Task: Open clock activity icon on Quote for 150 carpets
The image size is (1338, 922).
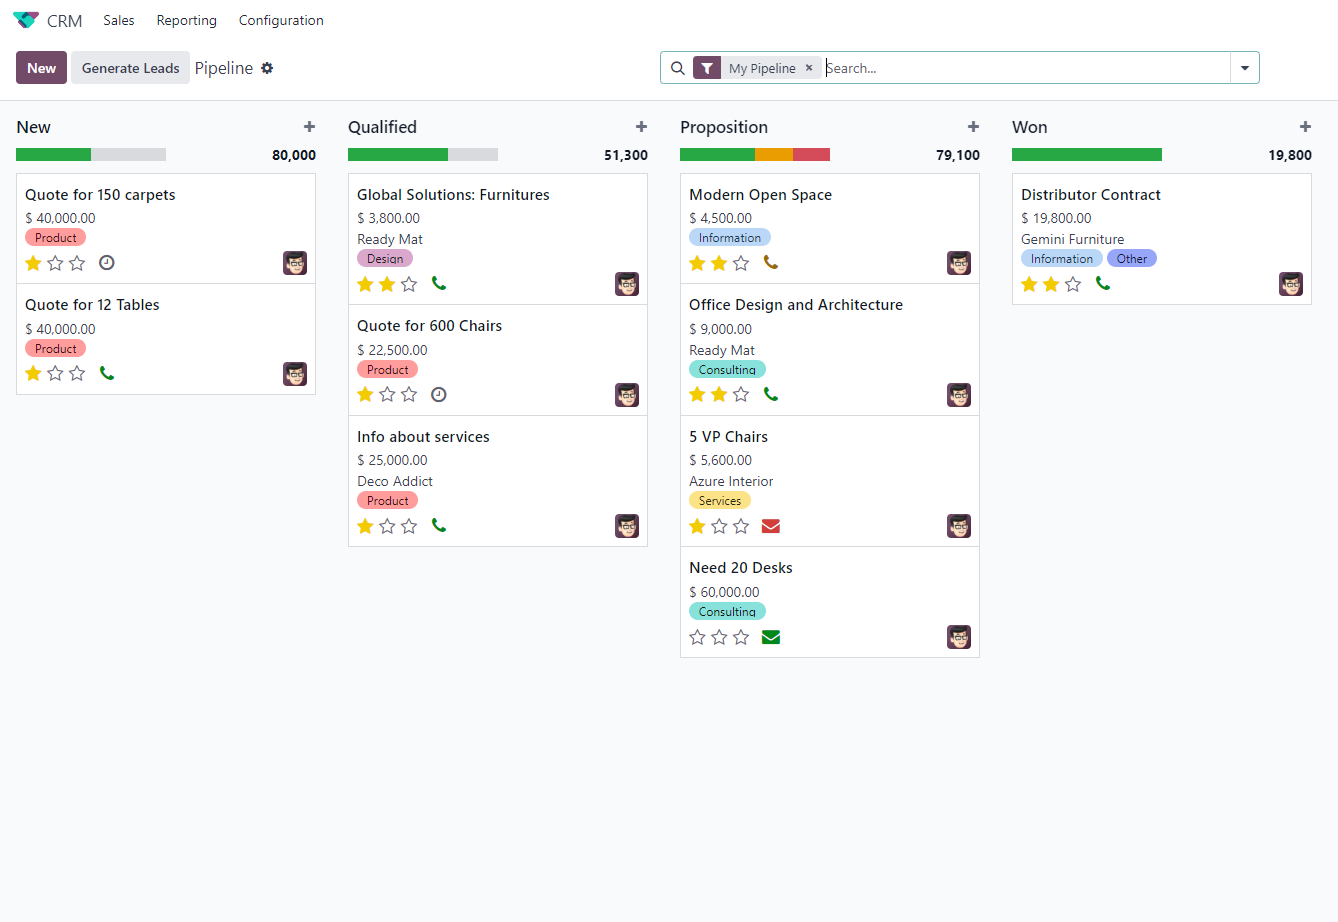Action: click(107, 263)
